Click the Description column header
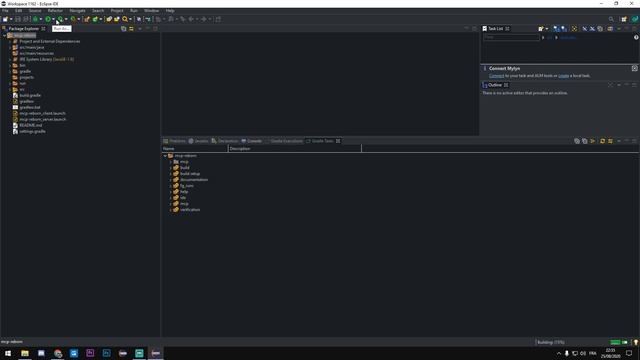The height and width of the screenshot is (360, 640). [x=294, y=149]
